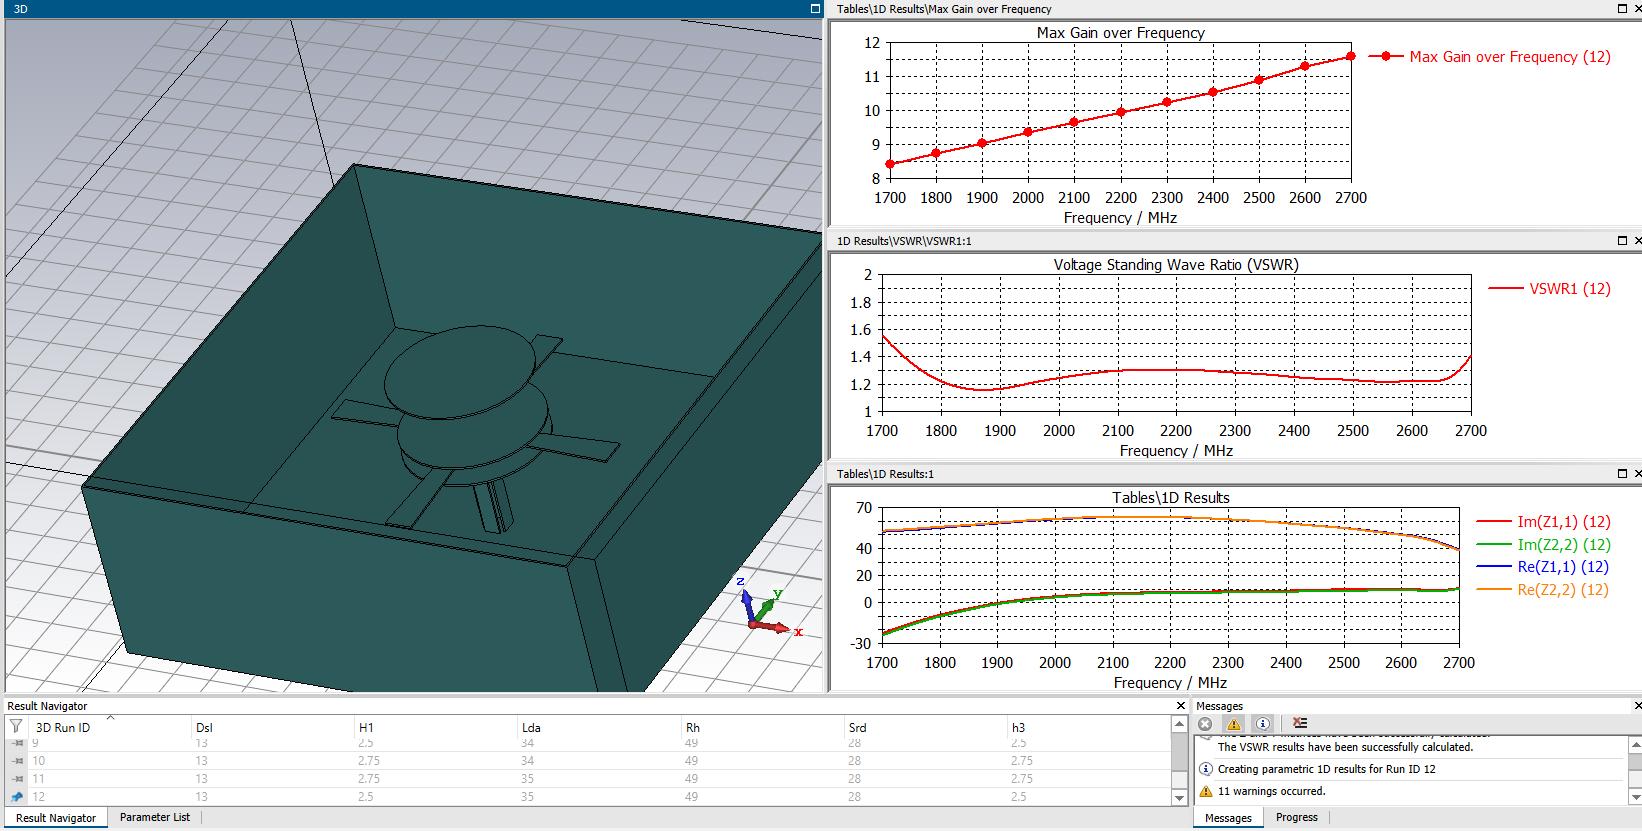Viewport: 1642px width, 831px height.
Task: Pin run 11 using its pin icon
Action: click(x=17, y=779)
